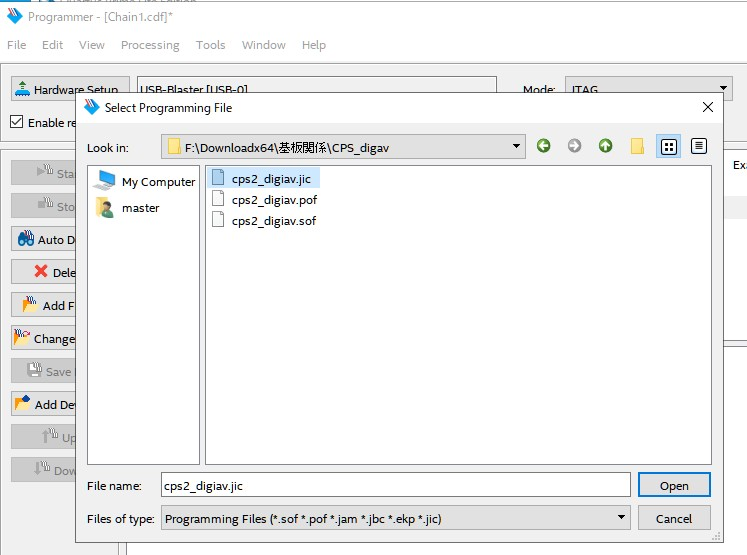Close the Select Programming File dialog
This screenshot has height=555, width=747.
click(707, 107)
